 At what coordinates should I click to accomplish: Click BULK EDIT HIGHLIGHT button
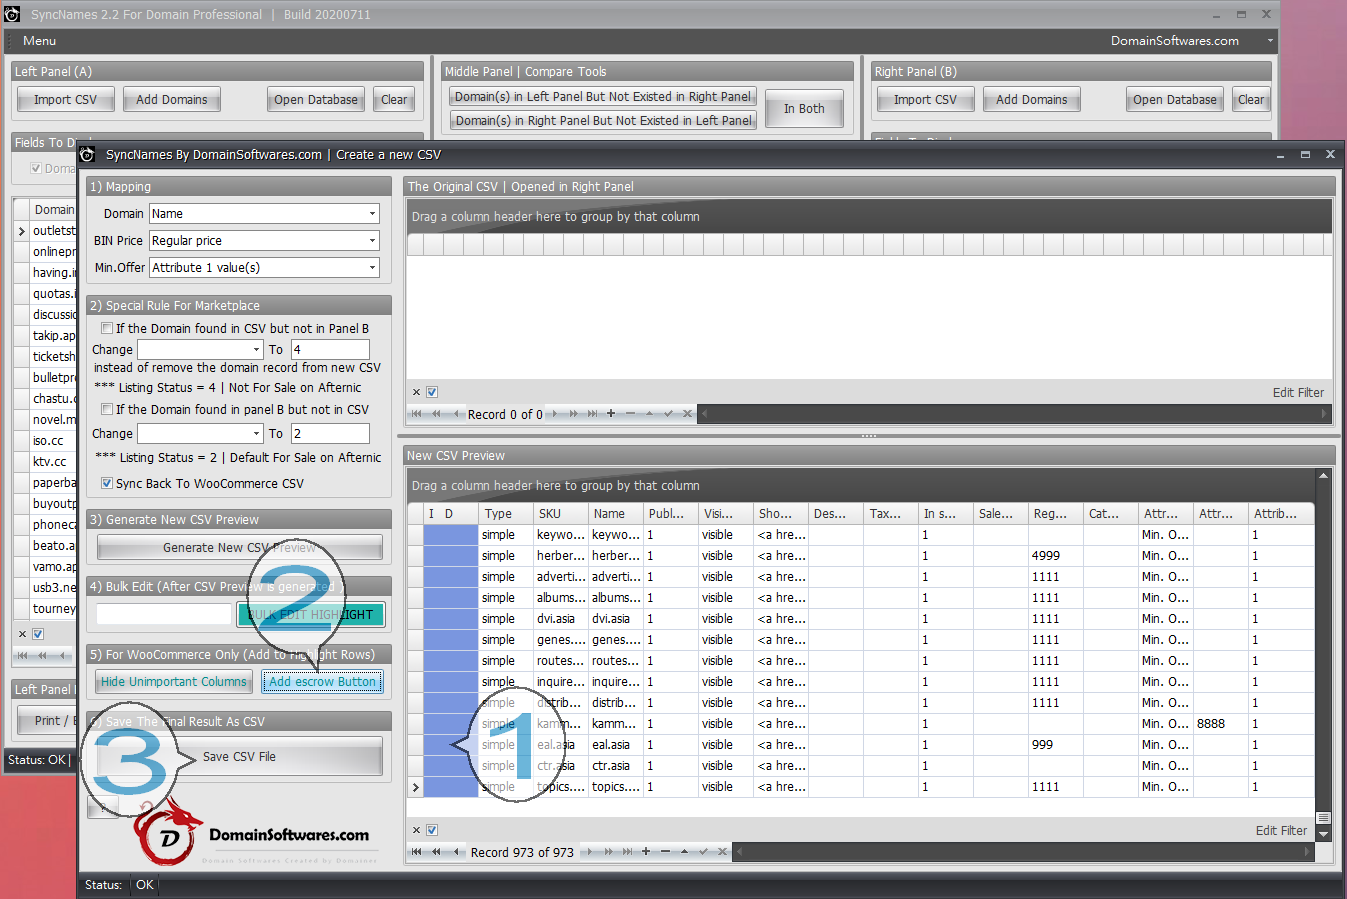(x=311, y=614)
